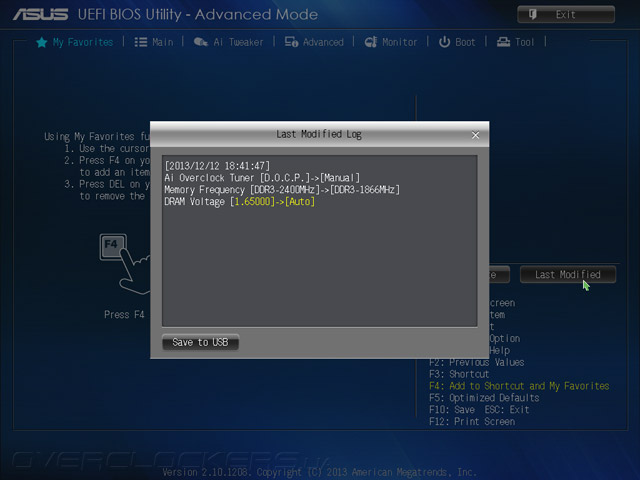This screenshot has height=480, width=640.
Task: Click the Monitor tab thermometer icon
Action: point(371,42)
